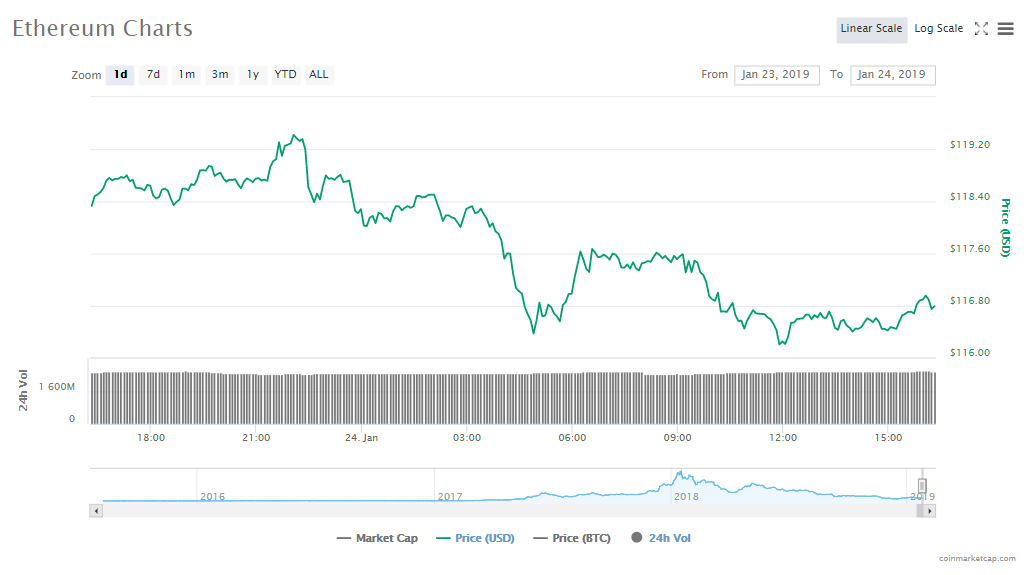Choose the YTD zoom option
Viewport: 1030px width, 575px height.
[x=286, y=75]
